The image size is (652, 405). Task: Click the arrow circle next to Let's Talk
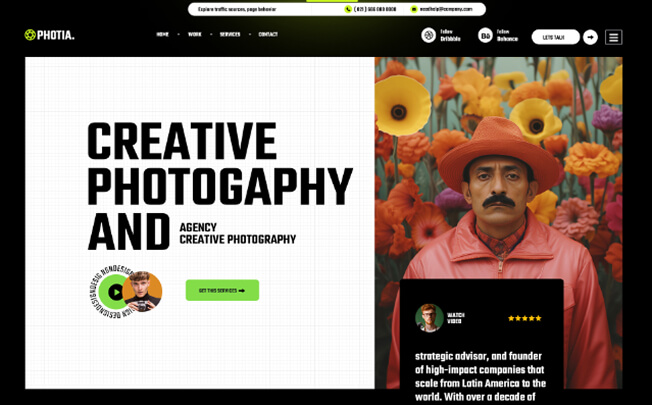click(590, 37)
